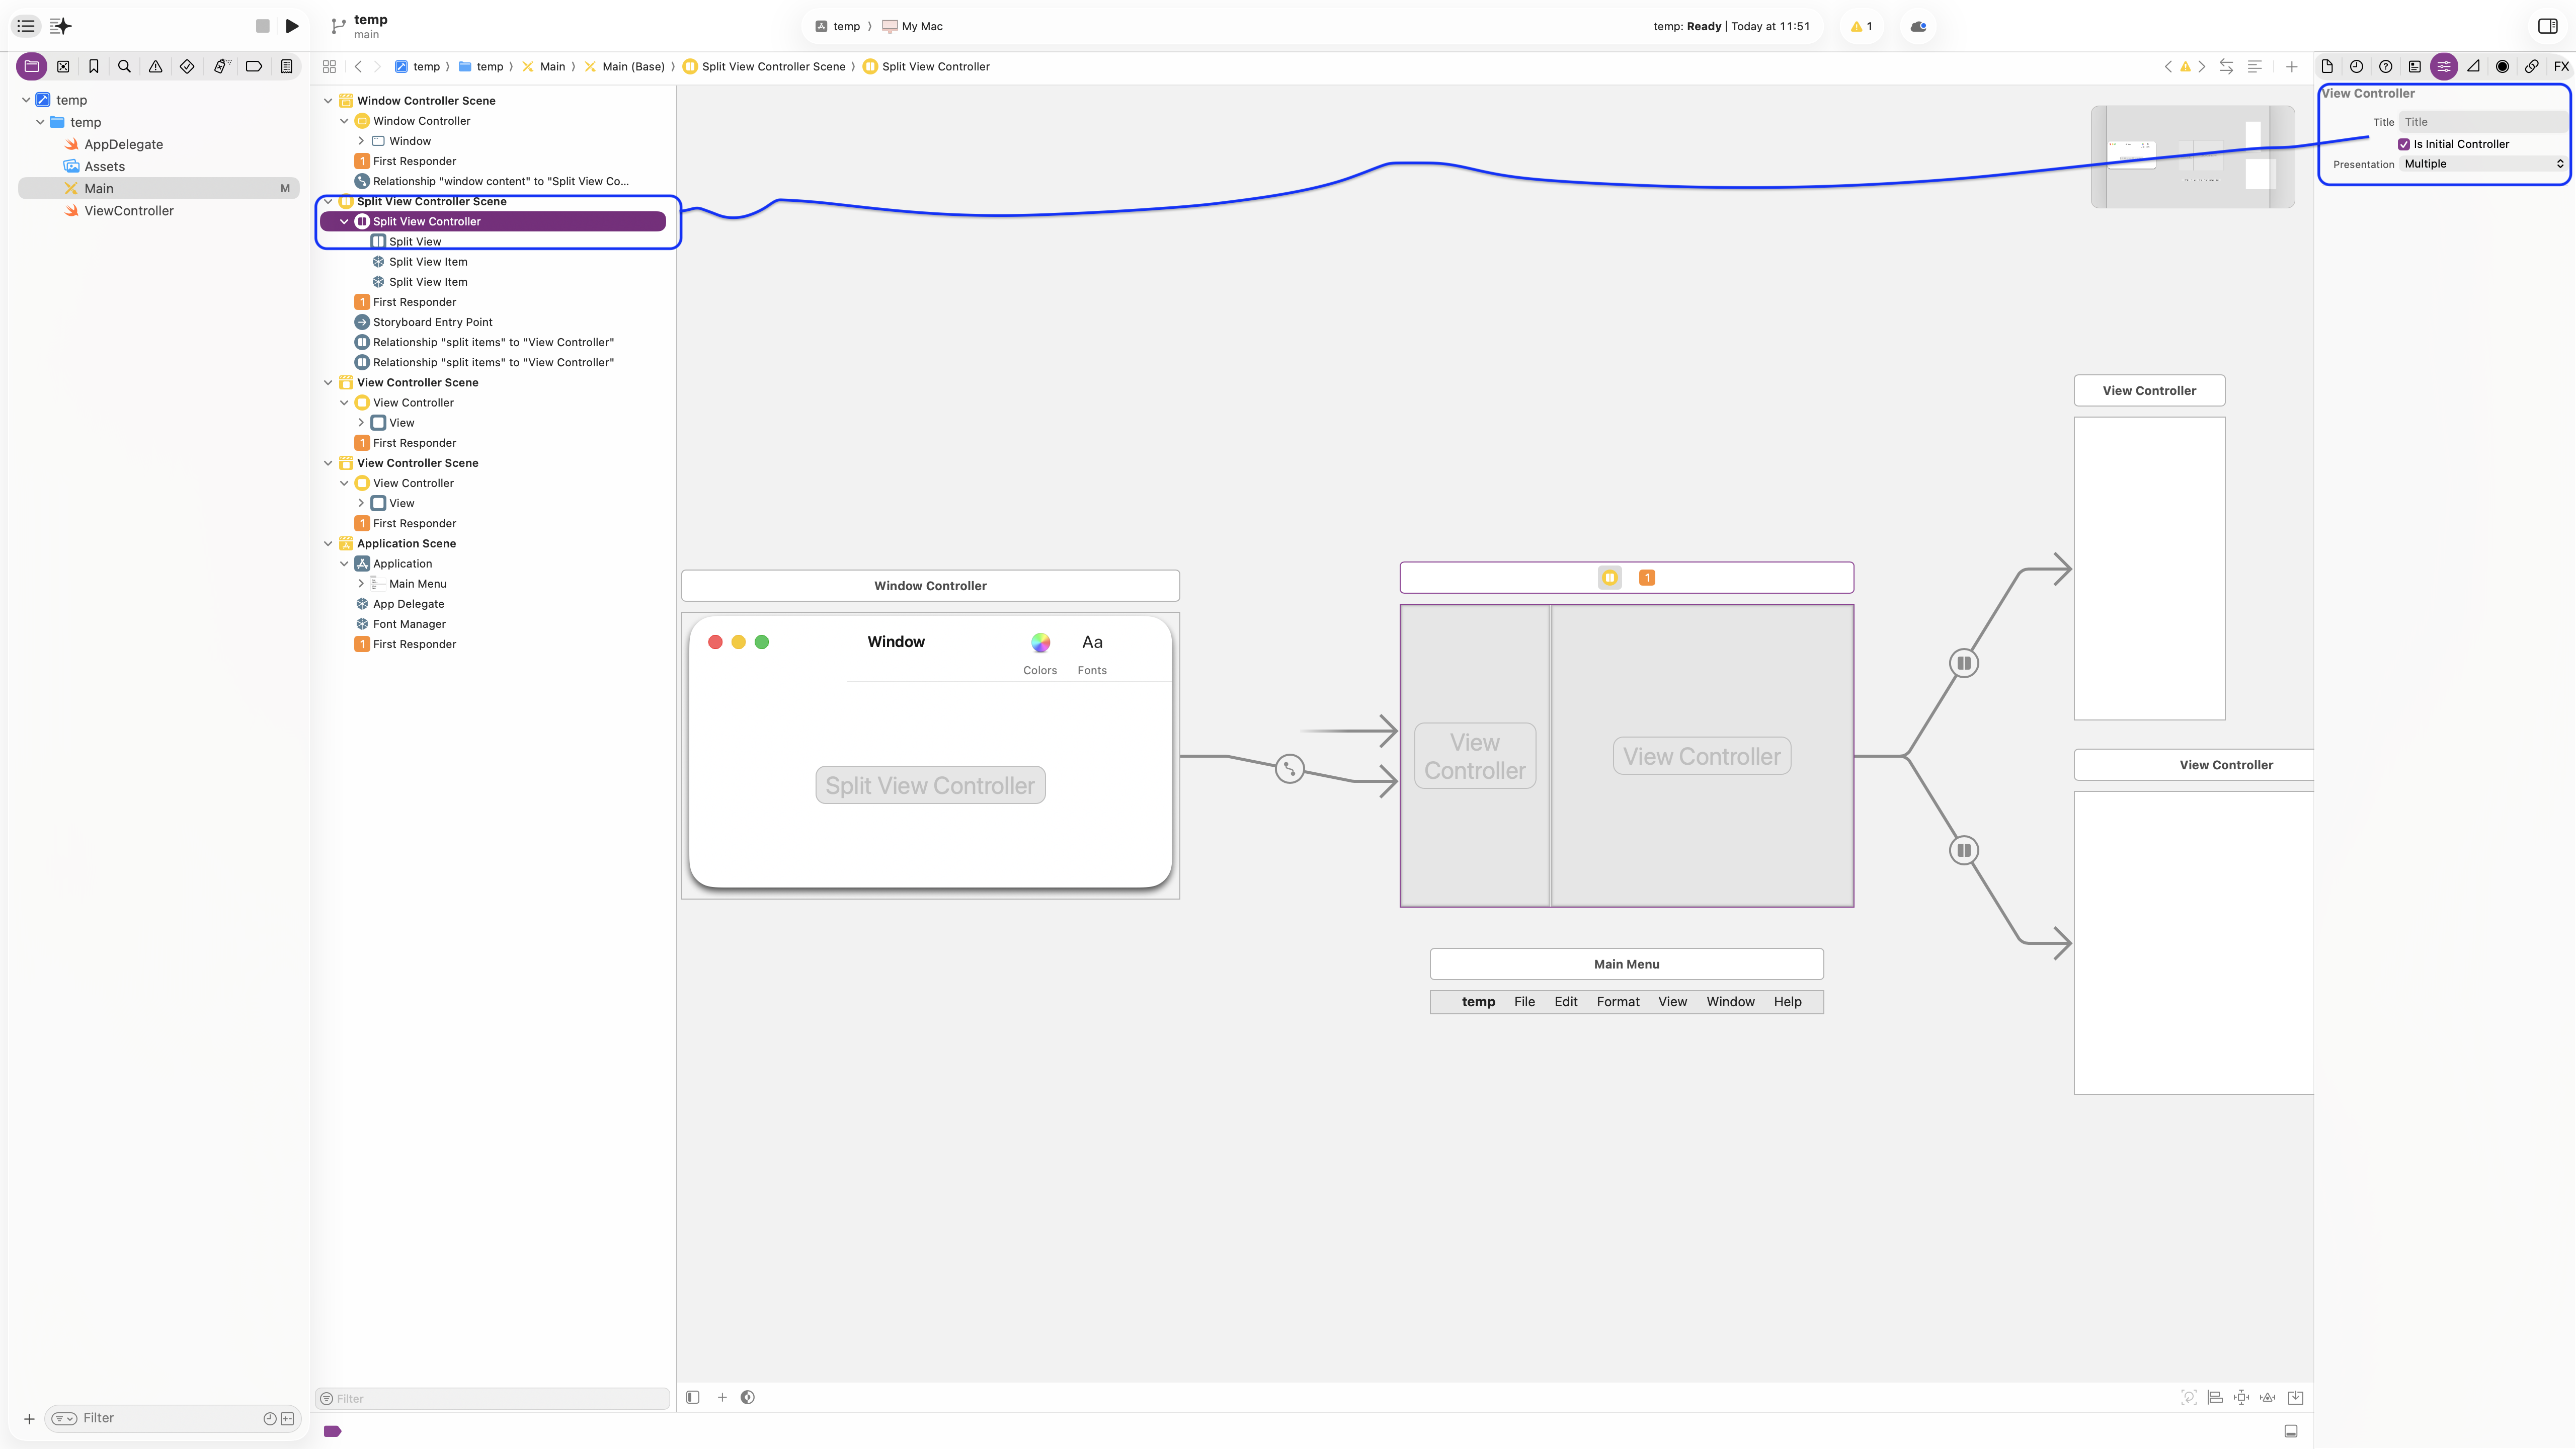Click the Colors icon in window toolbar
Image resolution: width=2576 pixels, height=1449 pixels.
tap(1040, 643)
